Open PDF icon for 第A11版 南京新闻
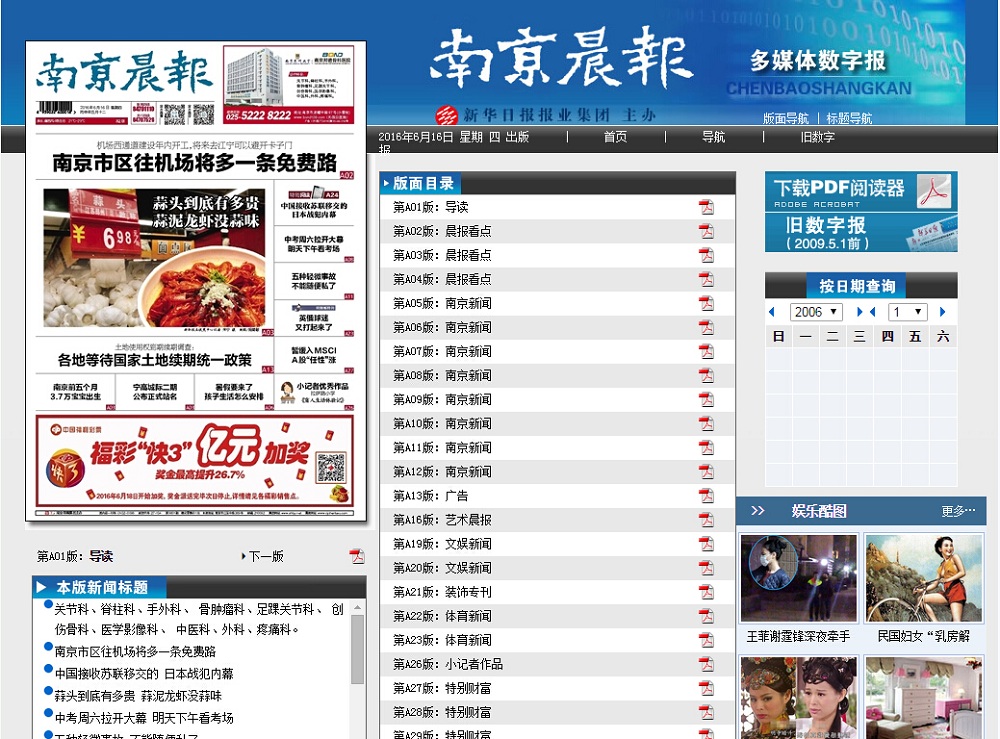The height and width of the screenshot is (739, 1000). coord(706,448)
